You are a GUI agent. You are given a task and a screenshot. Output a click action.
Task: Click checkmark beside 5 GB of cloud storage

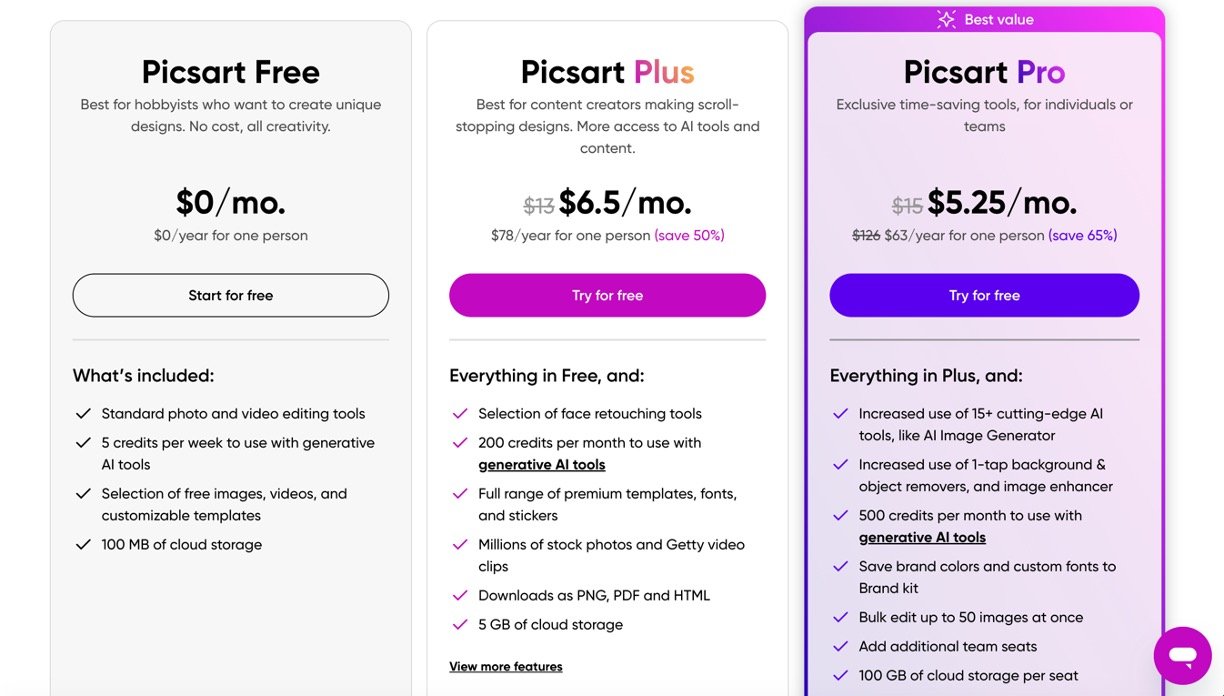[460, 624]
